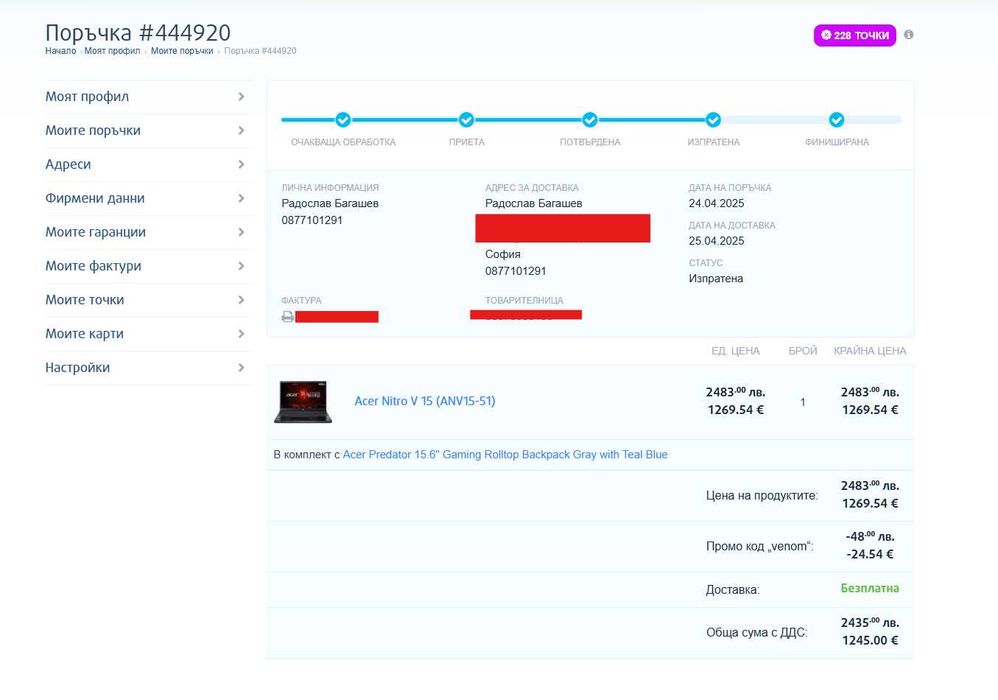
Task: Open Моите гаранции sidebar item
Action: pos(95,232)
